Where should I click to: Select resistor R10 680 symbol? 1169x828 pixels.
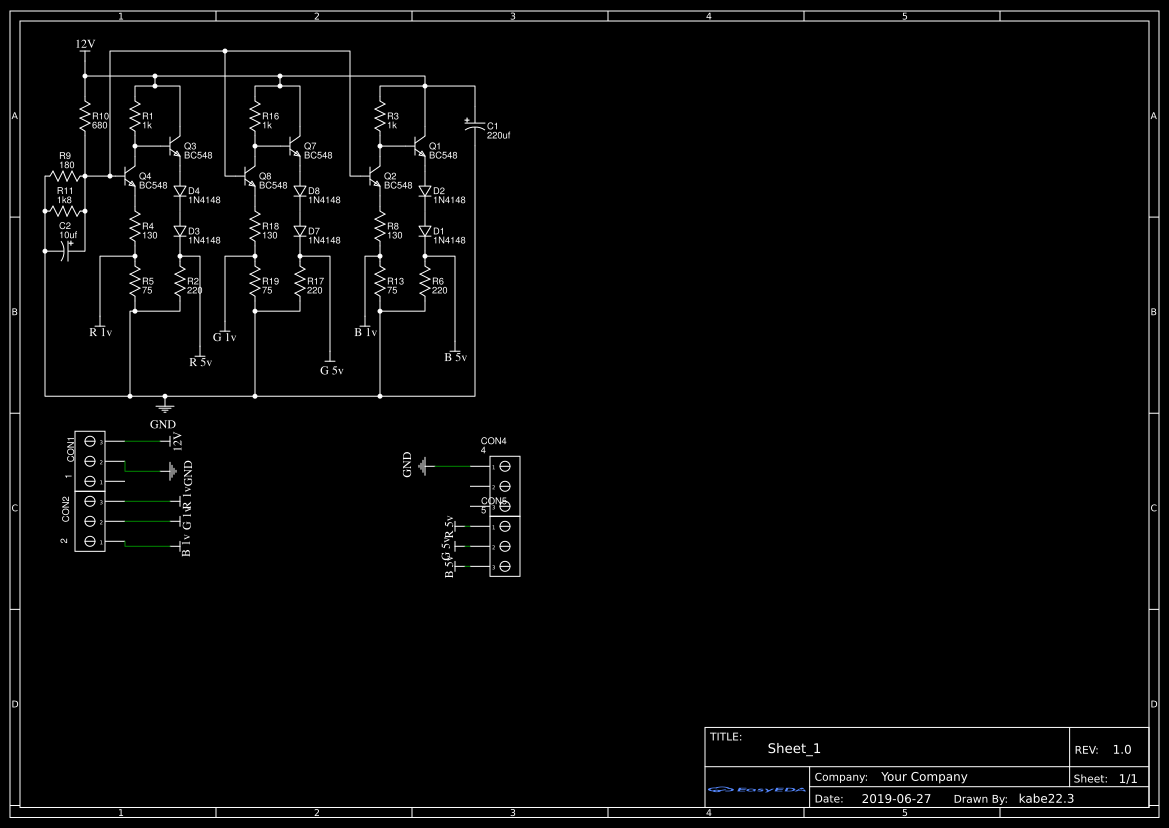pyautogui.click(x=84, y=118)
